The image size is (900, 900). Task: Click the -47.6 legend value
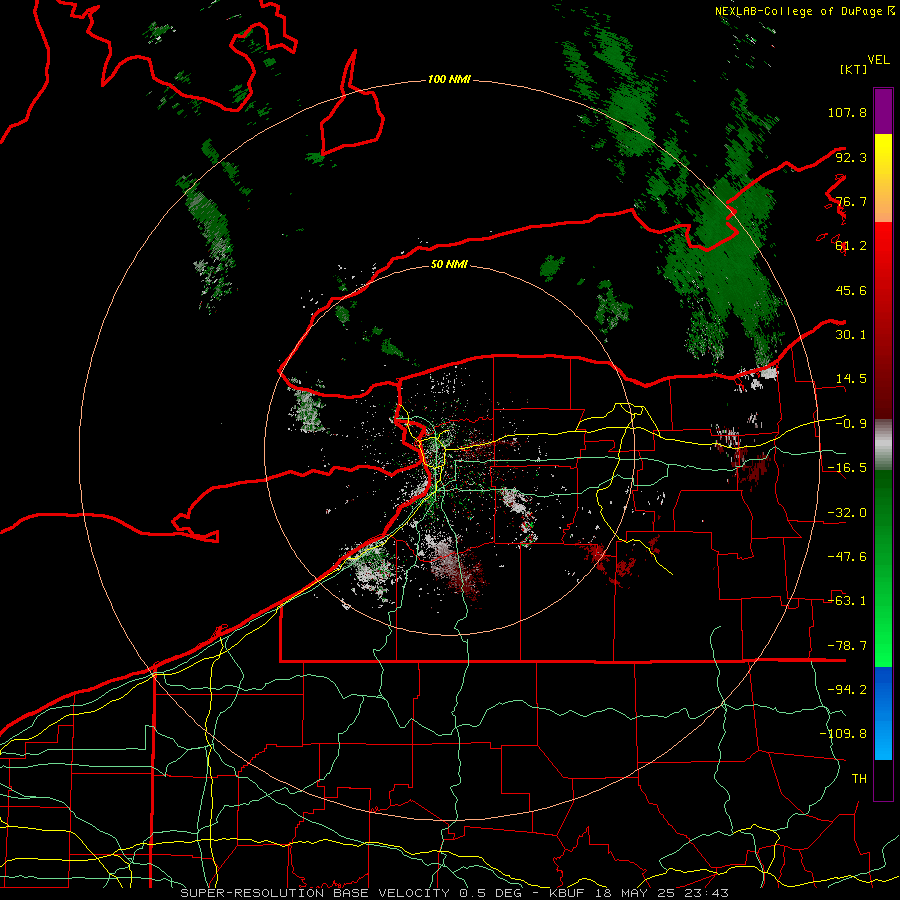(x=847, y=557)
